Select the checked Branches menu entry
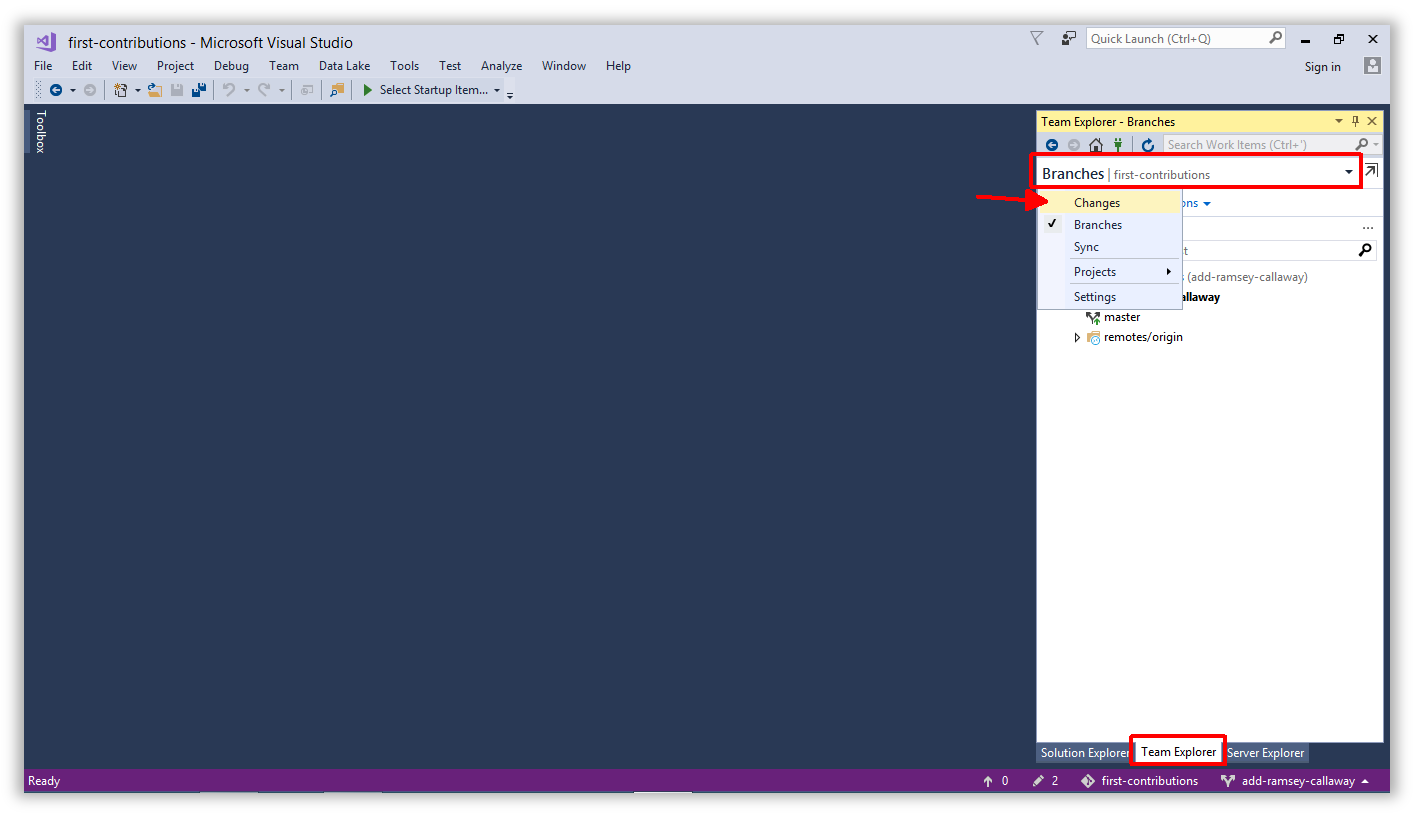Screen dimensions: 1413x813 1110,225
